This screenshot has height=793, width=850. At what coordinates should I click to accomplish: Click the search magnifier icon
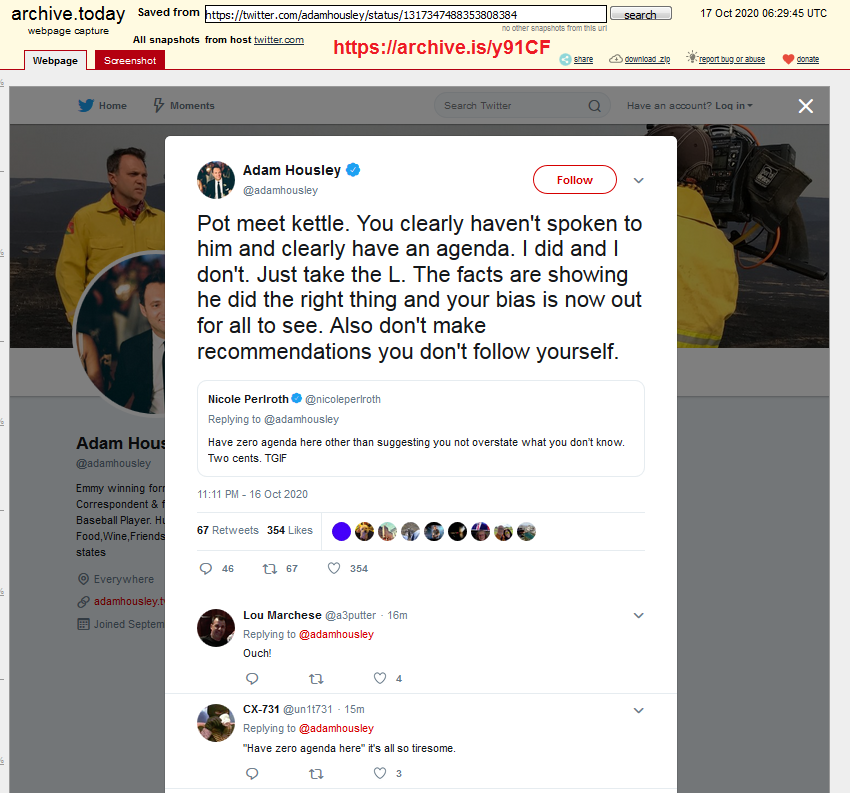tap(595, 106)
